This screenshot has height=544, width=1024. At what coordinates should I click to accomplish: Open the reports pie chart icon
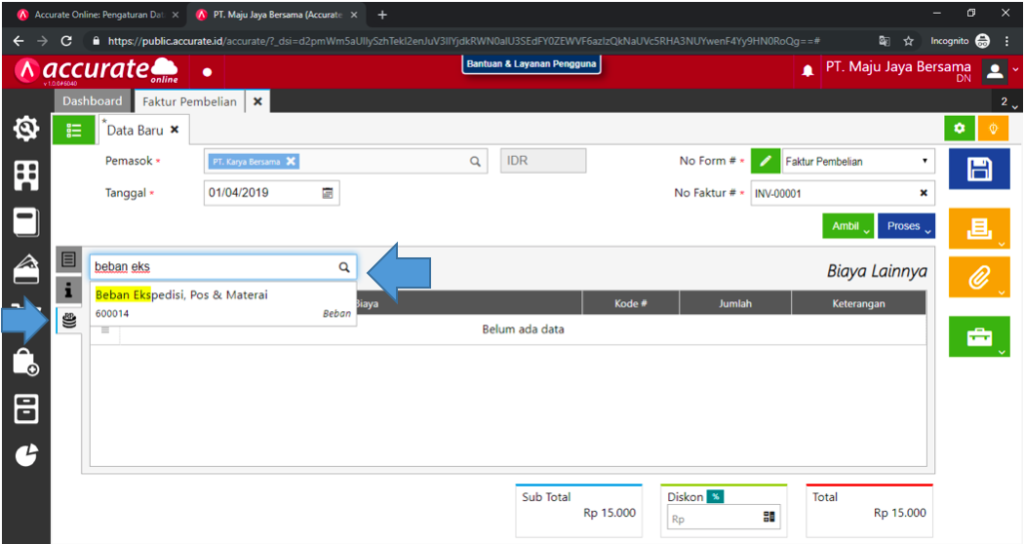click(x=26, y=455)
